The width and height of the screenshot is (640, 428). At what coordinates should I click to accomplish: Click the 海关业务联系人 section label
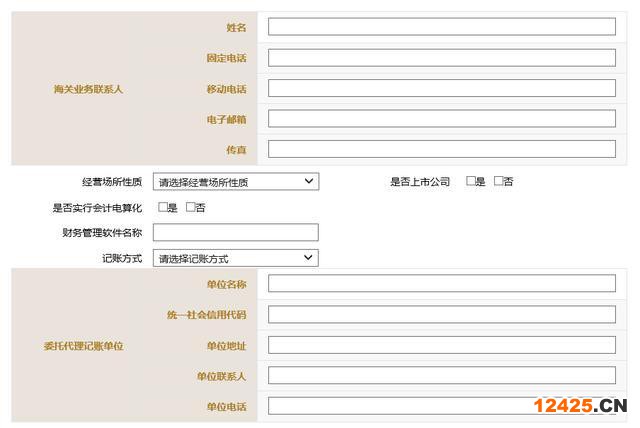tap(88, 89)
